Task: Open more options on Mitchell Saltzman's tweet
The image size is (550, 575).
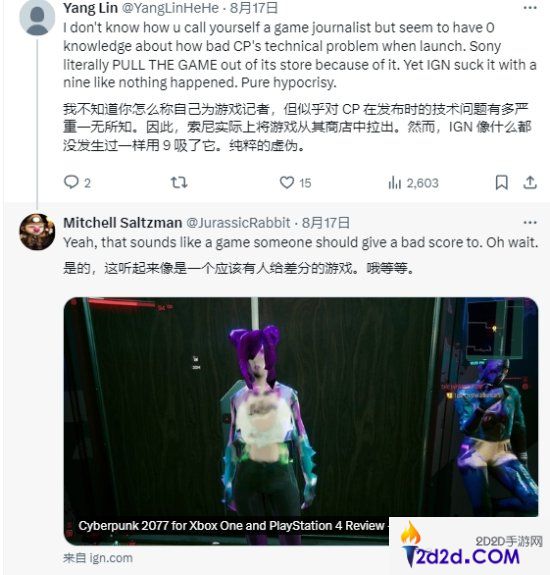Action: tap(530, 222)
